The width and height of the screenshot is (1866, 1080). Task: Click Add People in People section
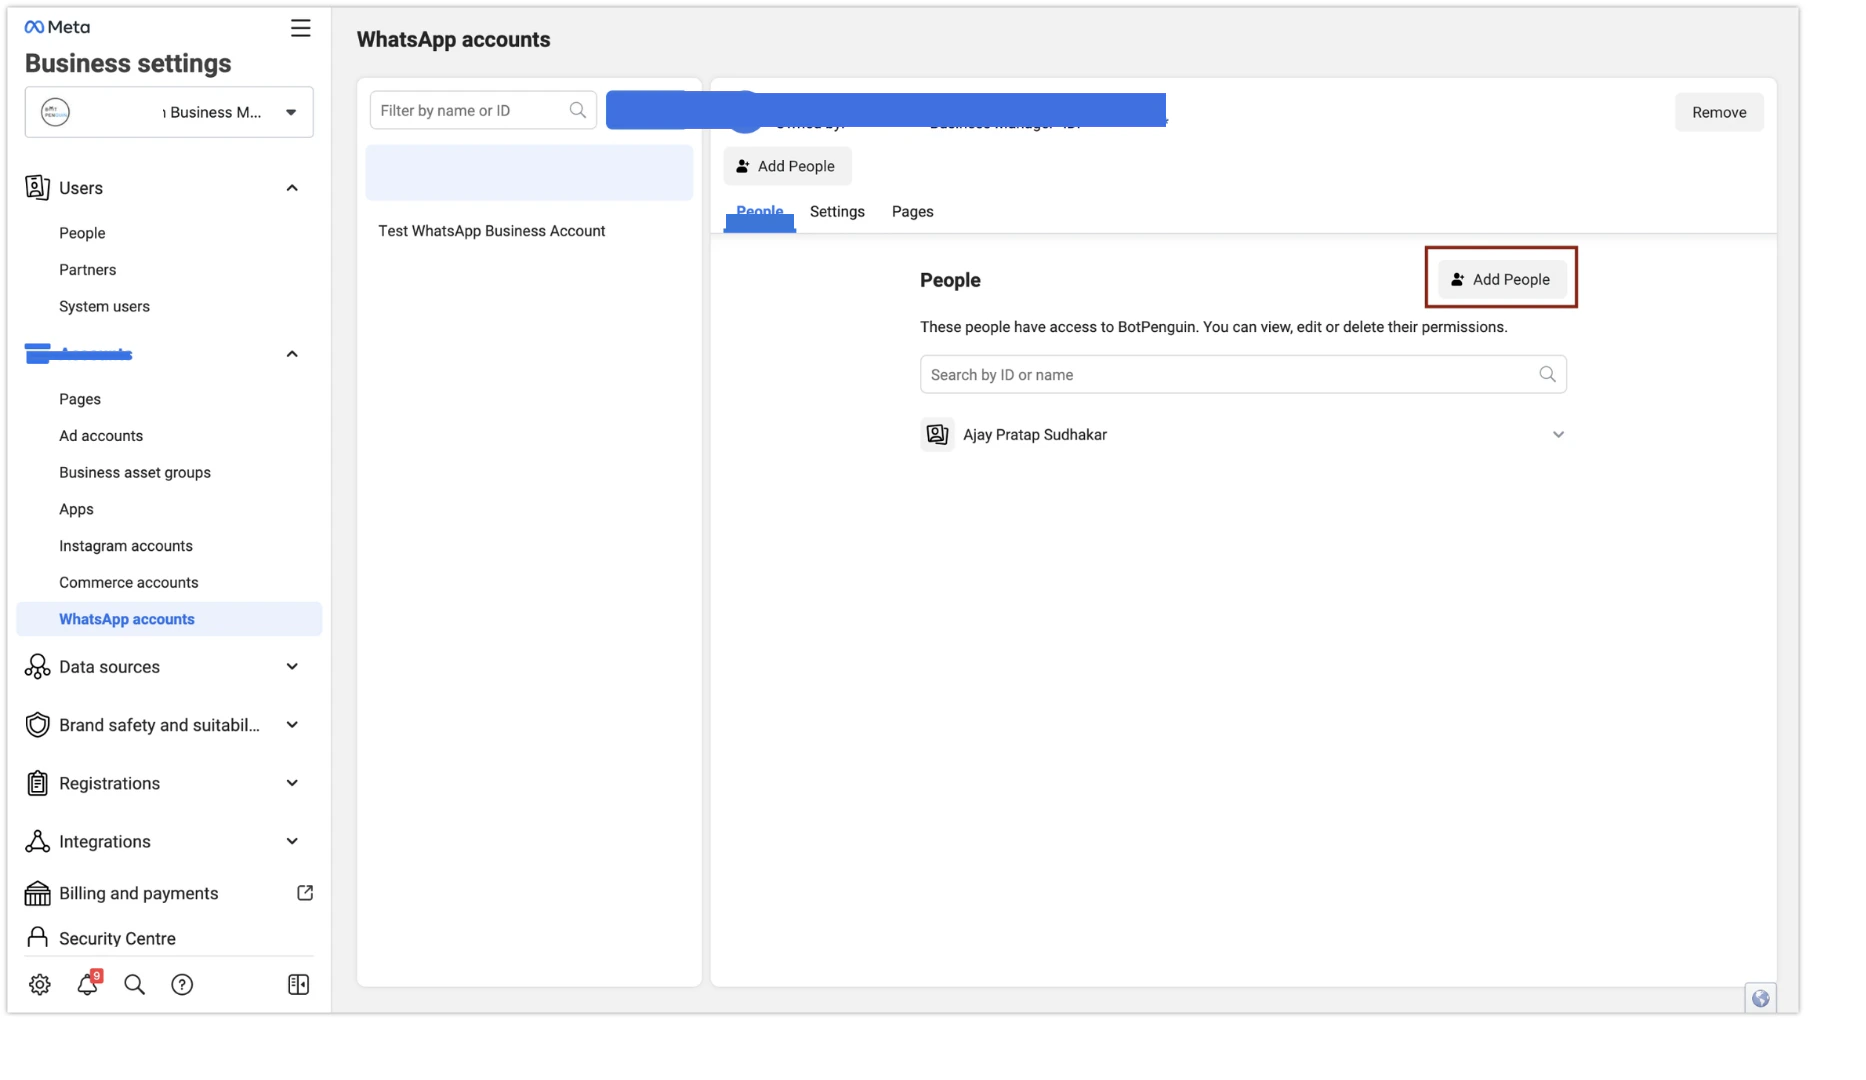coord(1502,279)
